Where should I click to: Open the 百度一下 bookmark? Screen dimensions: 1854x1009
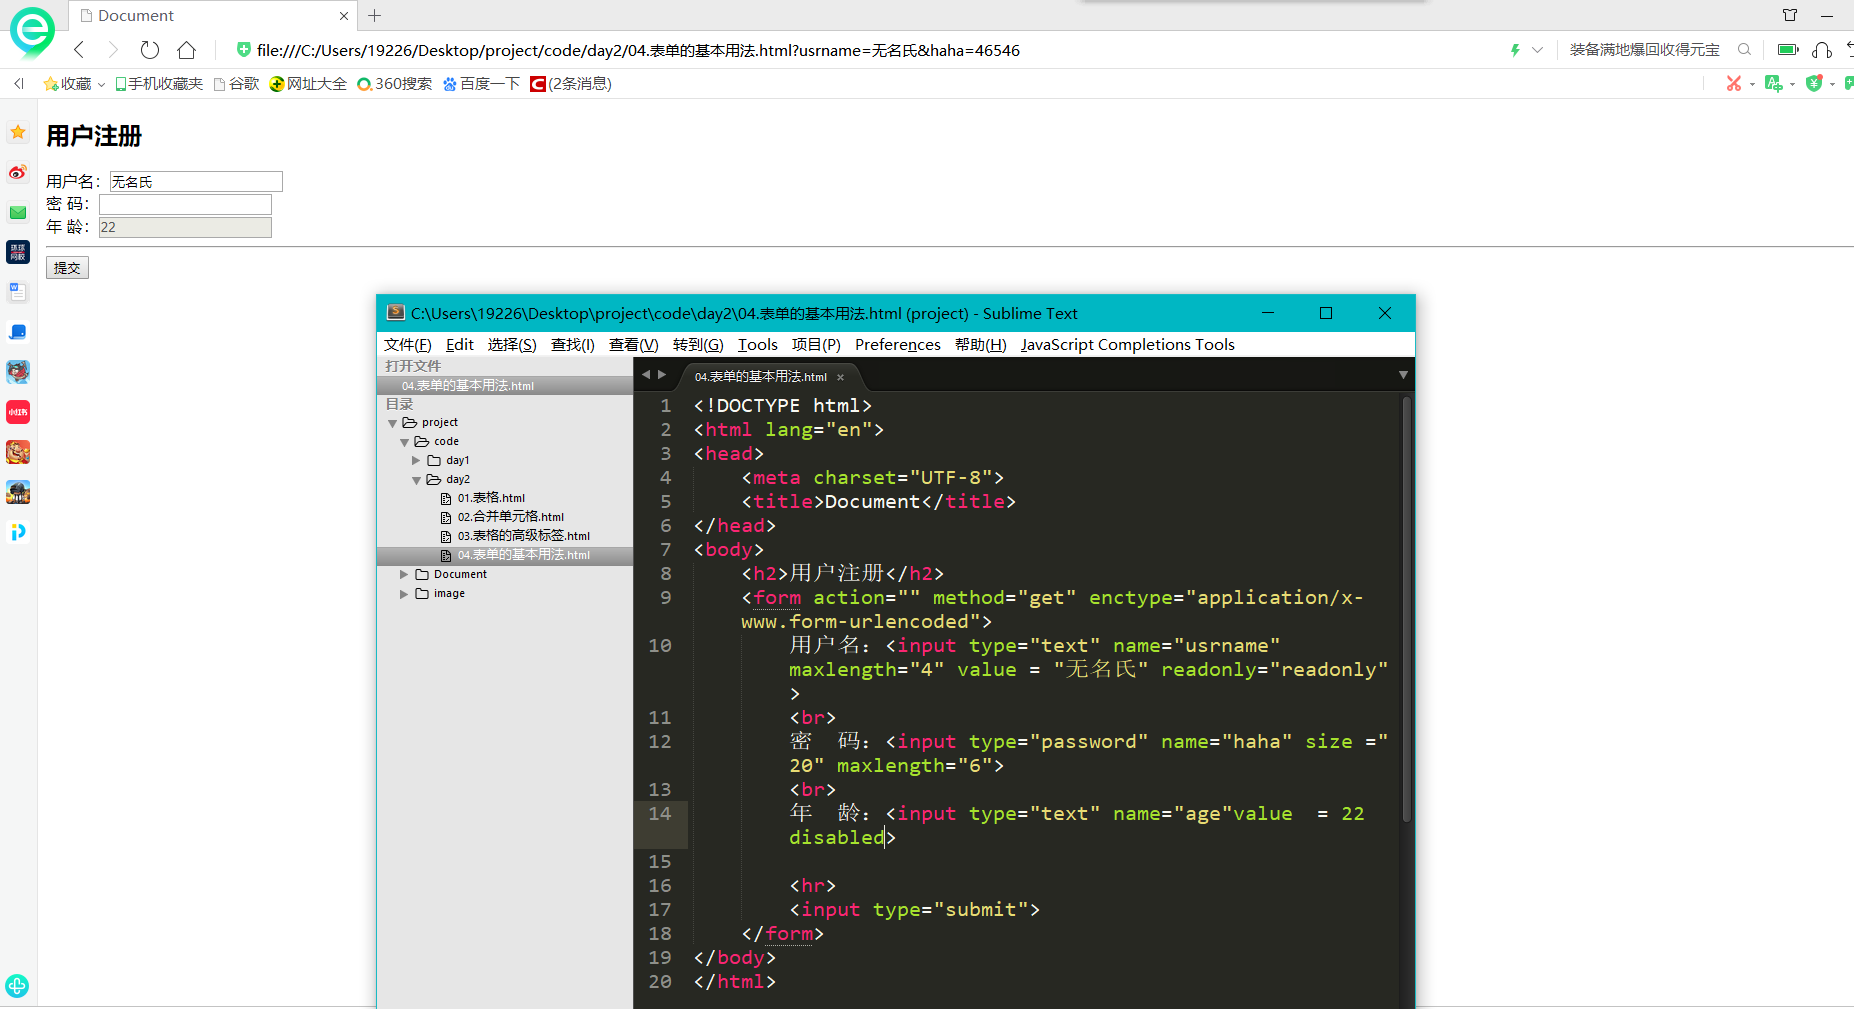coord(482,84)
